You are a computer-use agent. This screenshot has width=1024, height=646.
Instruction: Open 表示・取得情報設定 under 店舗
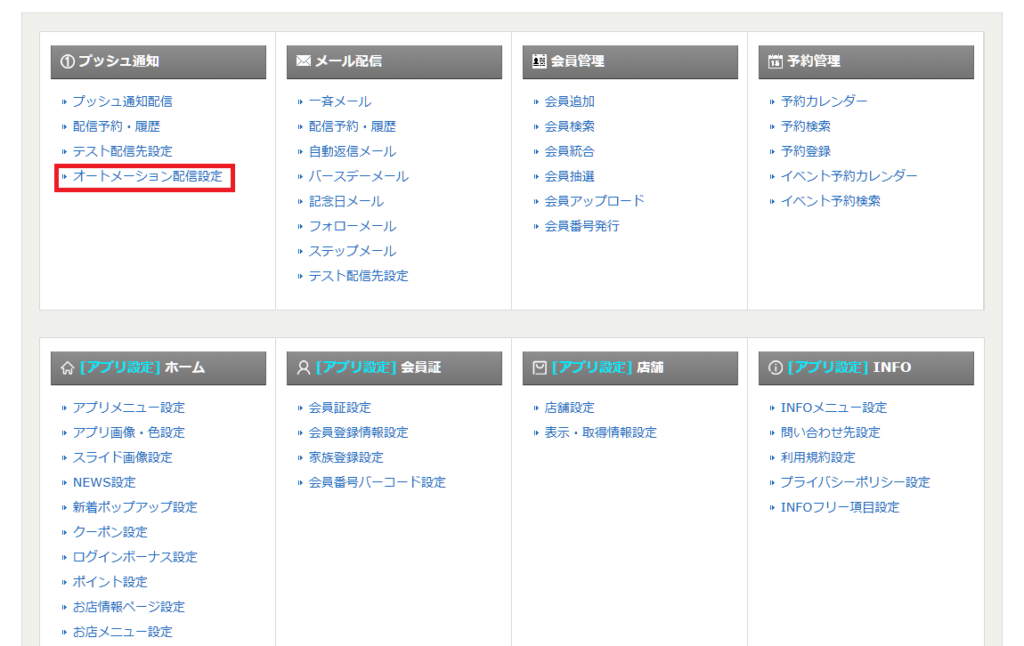click(600, 433)
